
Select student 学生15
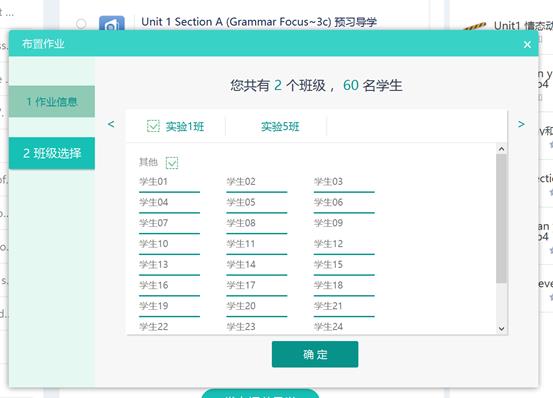coord(328,265)
